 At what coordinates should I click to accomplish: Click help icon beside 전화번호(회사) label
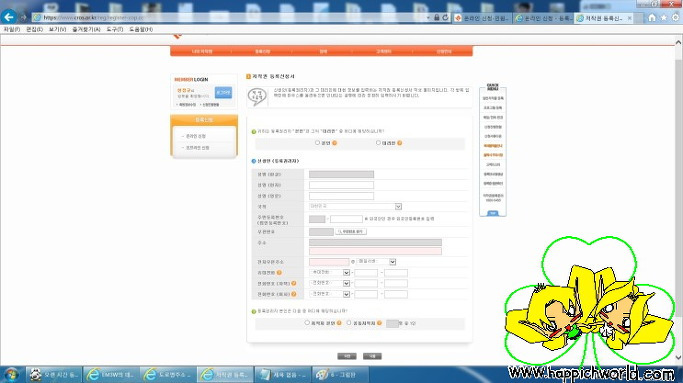[294, 294]
